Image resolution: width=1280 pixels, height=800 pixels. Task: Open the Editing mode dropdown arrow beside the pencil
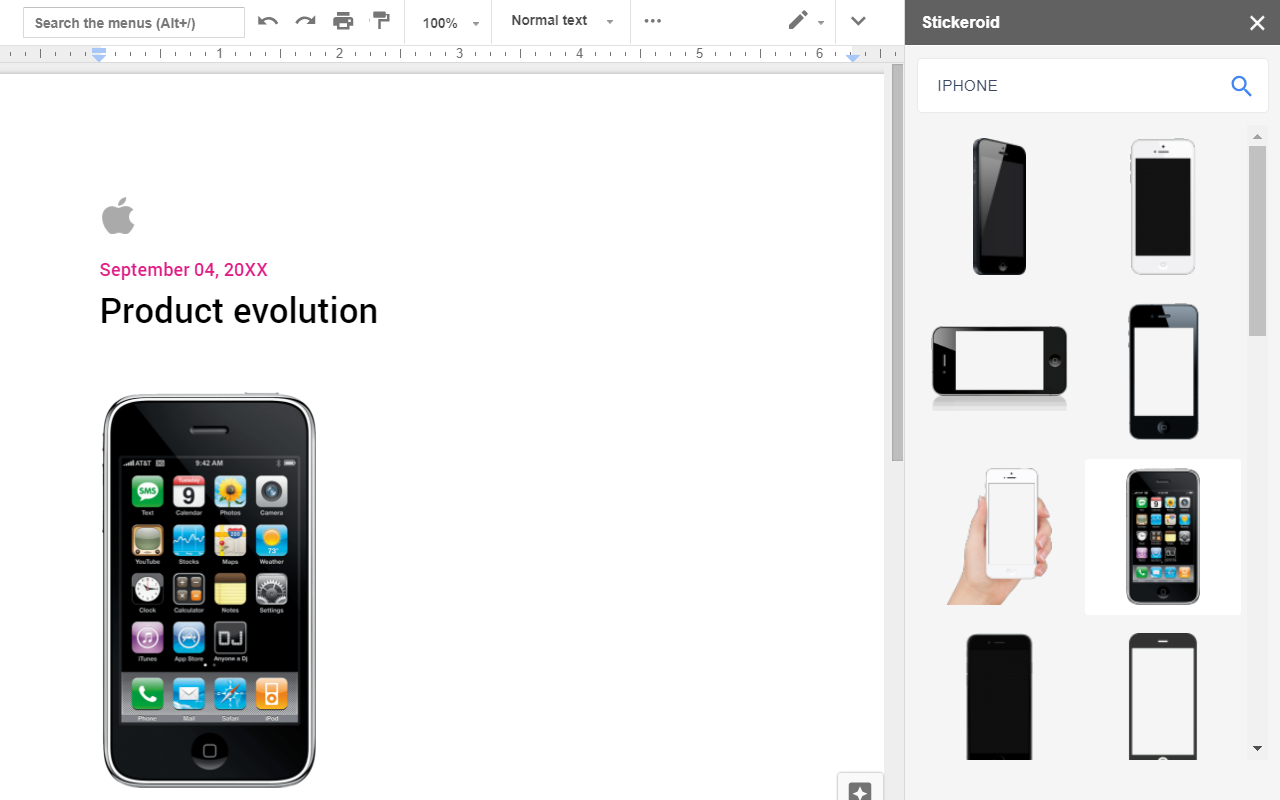pos(820,21)
